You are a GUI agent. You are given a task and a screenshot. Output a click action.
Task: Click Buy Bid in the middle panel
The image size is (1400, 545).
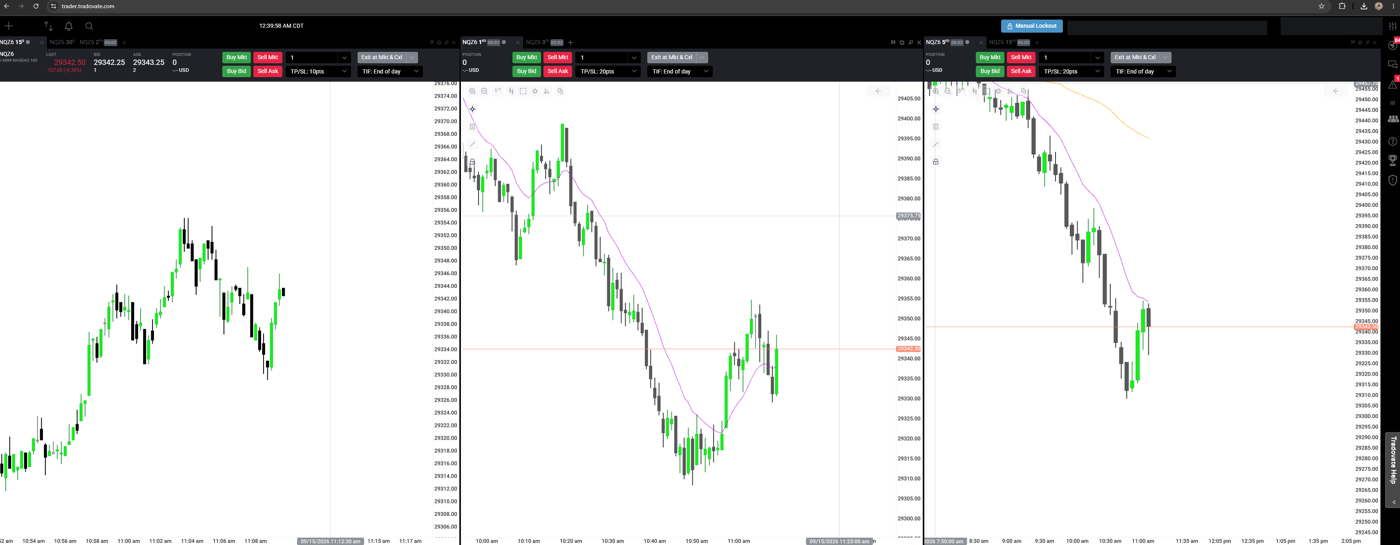tap(526, 71)
